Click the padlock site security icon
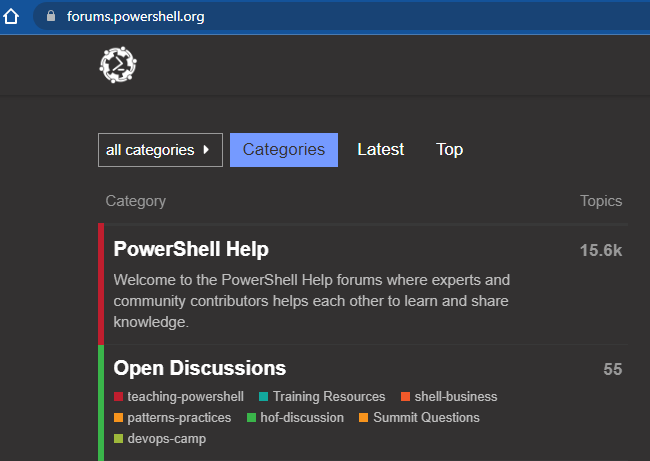This screenshot has width=650, height=461. (51, 16)
